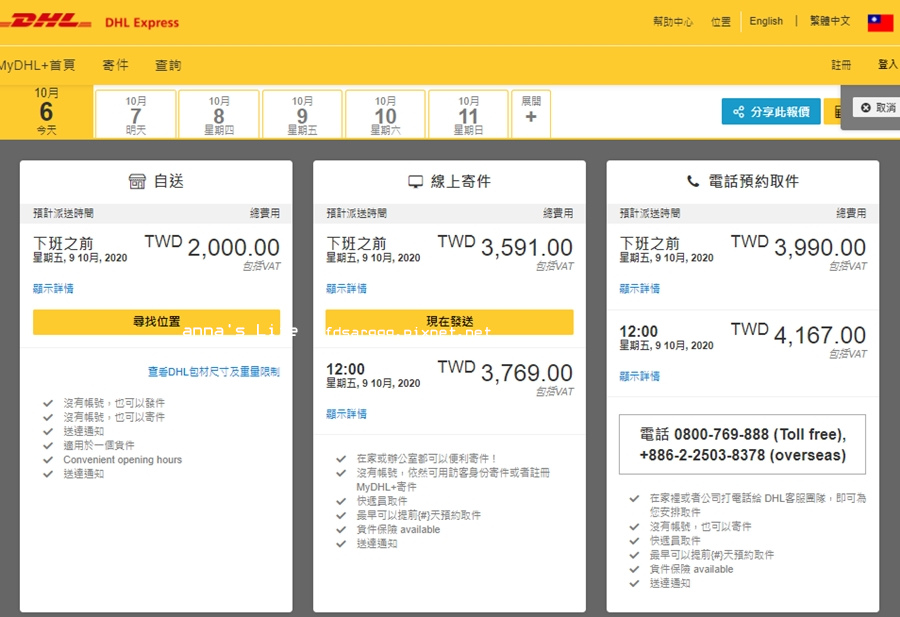The image size is (900, 617).
Task: Click the share icon in 分享此報價
Action: click(739, 111)
